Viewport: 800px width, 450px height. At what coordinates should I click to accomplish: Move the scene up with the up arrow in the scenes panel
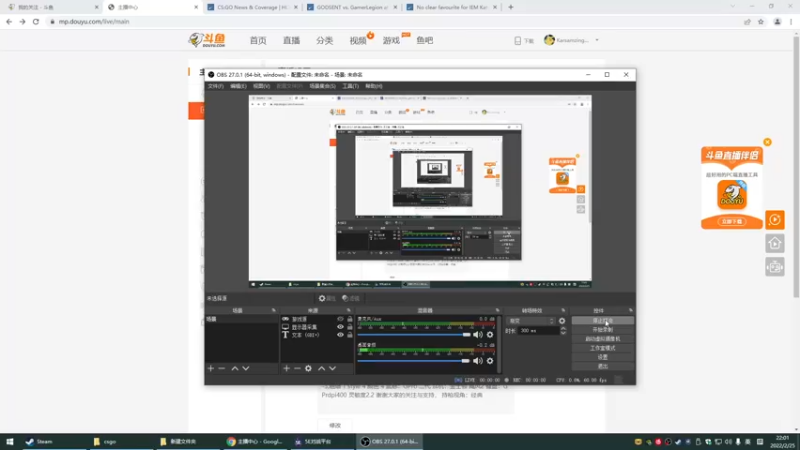pyautogui.click(x=235, y=368)
